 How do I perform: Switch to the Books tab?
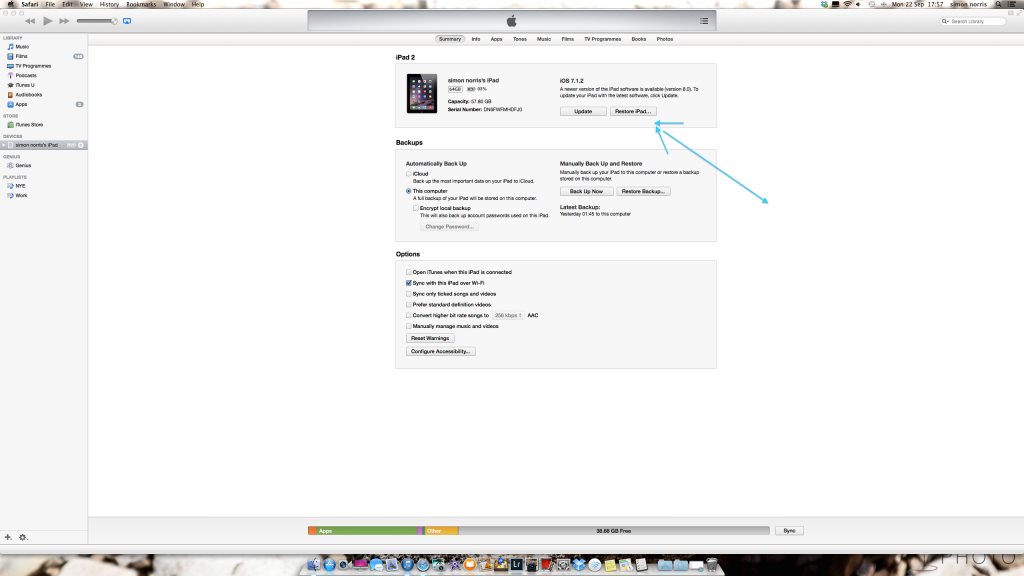click(639, 39)
